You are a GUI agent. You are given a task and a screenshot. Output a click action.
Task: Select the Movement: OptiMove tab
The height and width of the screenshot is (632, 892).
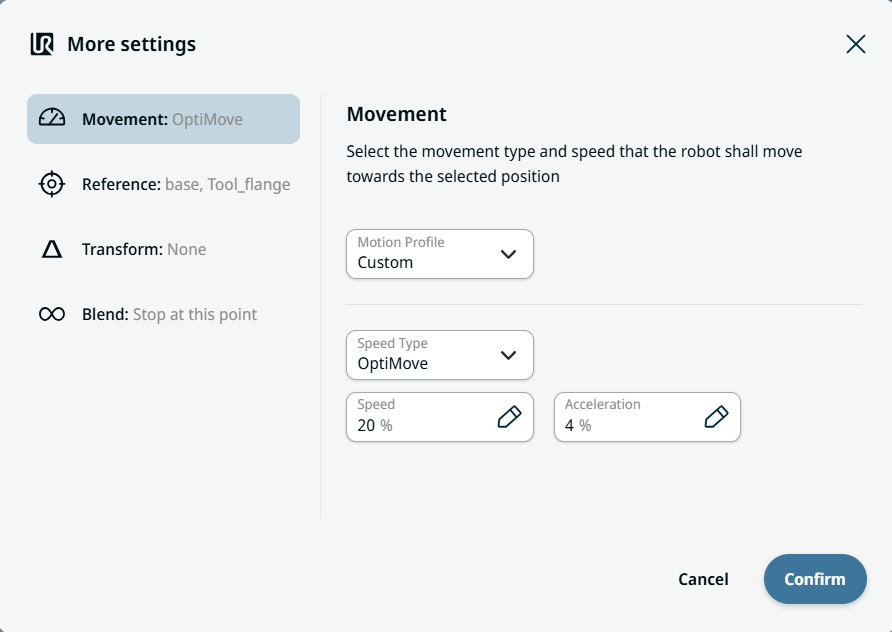click(x=163, y=119)
